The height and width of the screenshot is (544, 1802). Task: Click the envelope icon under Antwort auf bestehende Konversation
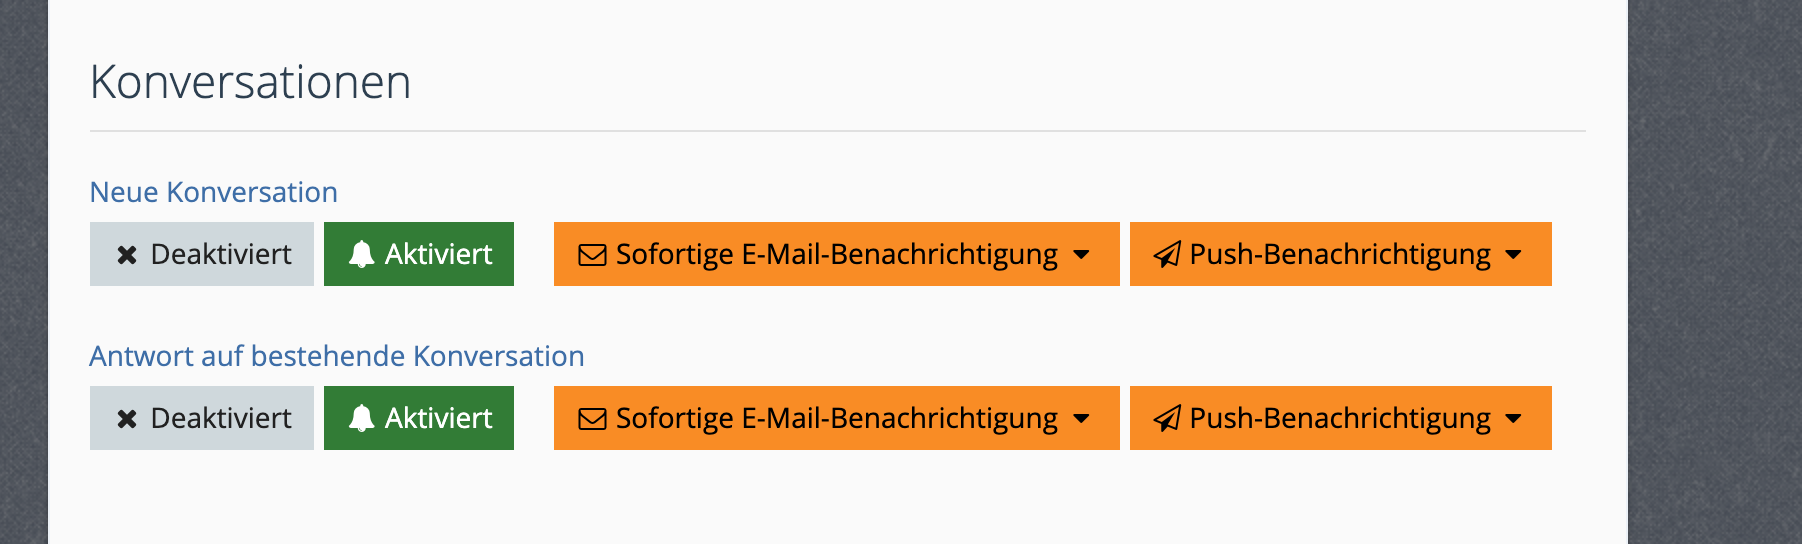592,419
